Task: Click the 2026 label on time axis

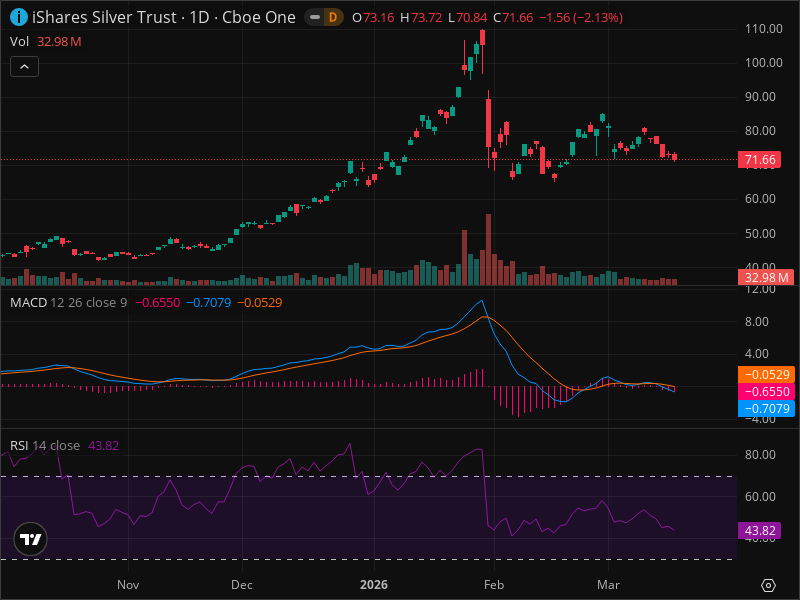Action: coord(374,585)
